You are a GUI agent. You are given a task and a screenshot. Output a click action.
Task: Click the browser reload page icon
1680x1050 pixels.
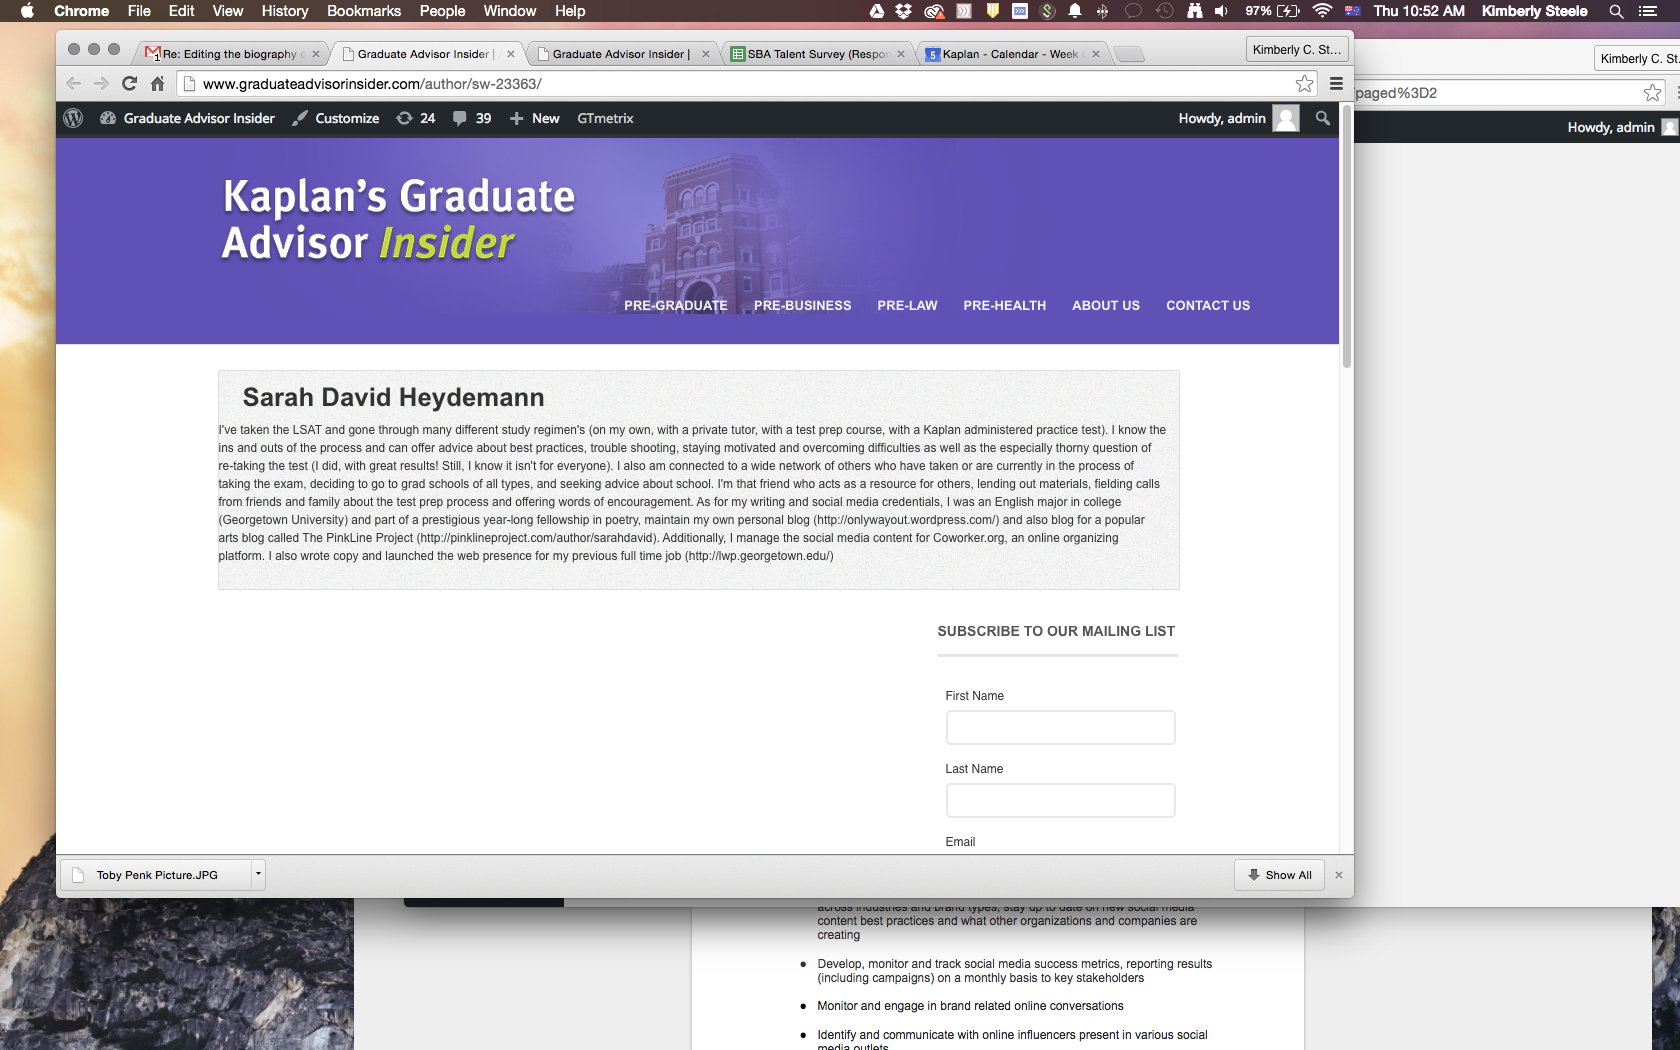(129, 84)
